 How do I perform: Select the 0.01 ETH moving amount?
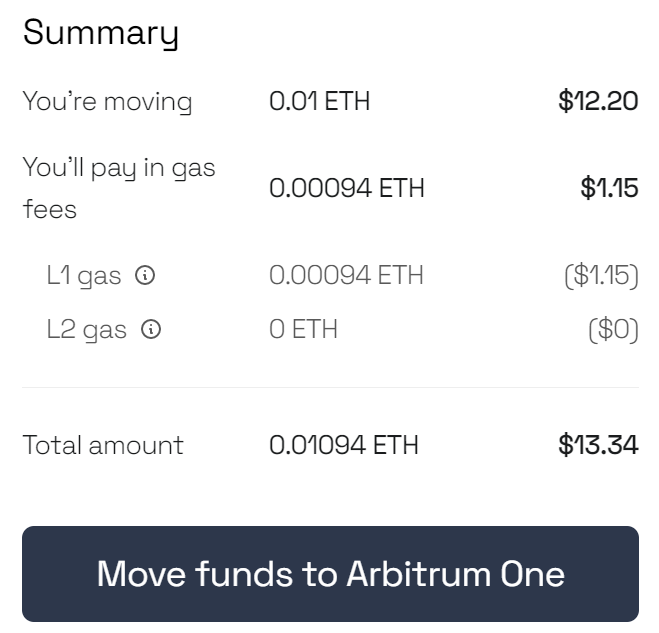[319, 101]
